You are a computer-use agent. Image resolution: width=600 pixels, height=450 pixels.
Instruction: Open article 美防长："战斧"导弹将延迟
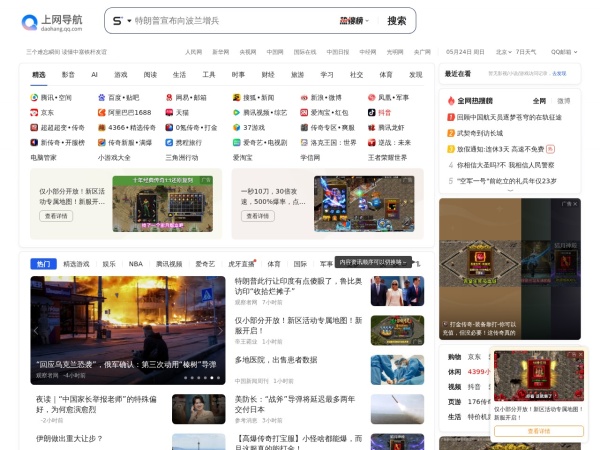pos(295,404)
